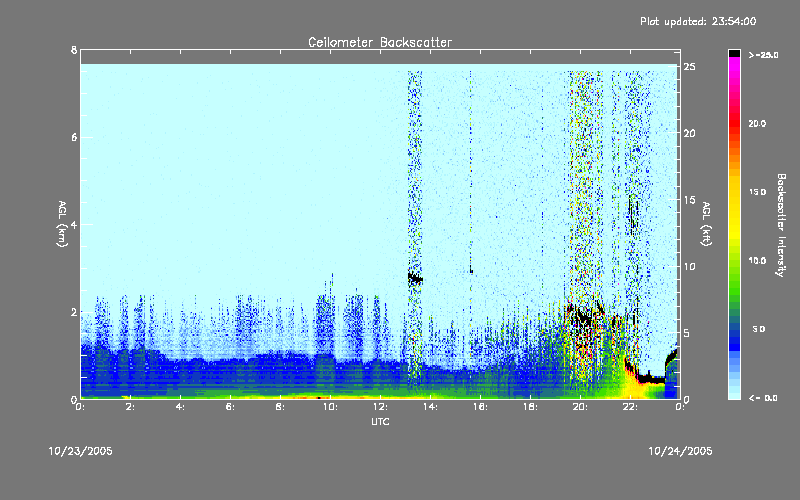Click the small black cloud mark before 16:00 UTC

(471, 270)
